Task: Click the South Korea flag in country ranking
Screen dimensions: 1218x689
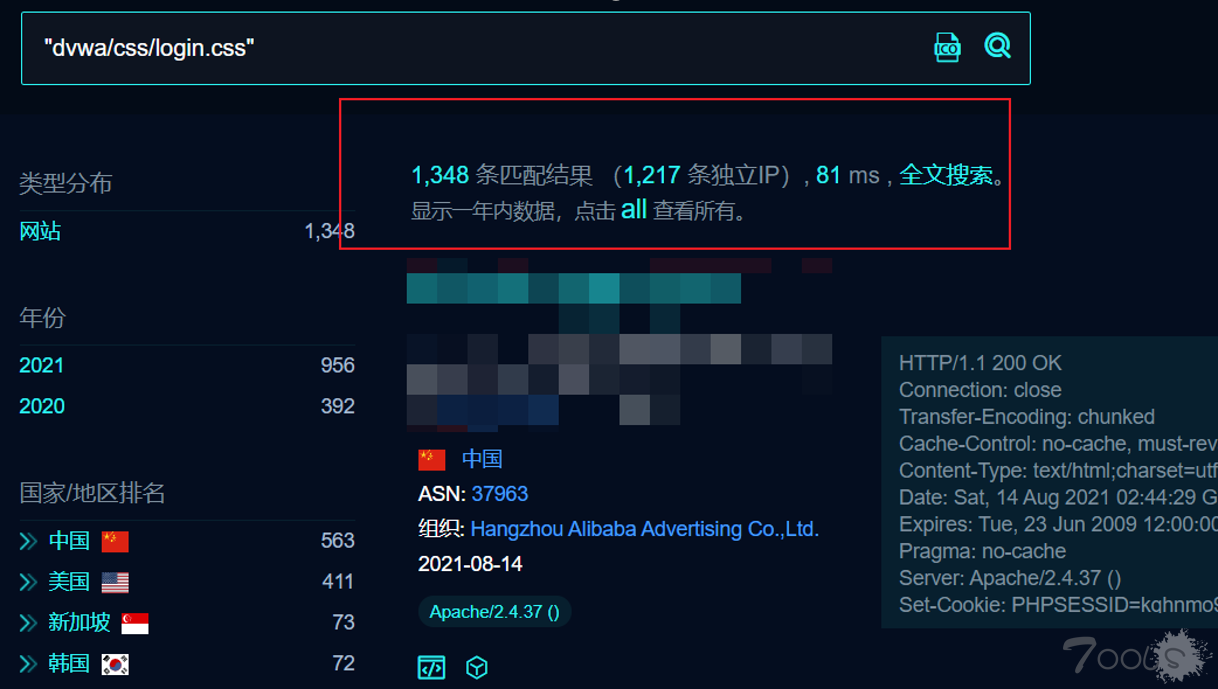Action: pyautogui.click(x=115, y=665)
